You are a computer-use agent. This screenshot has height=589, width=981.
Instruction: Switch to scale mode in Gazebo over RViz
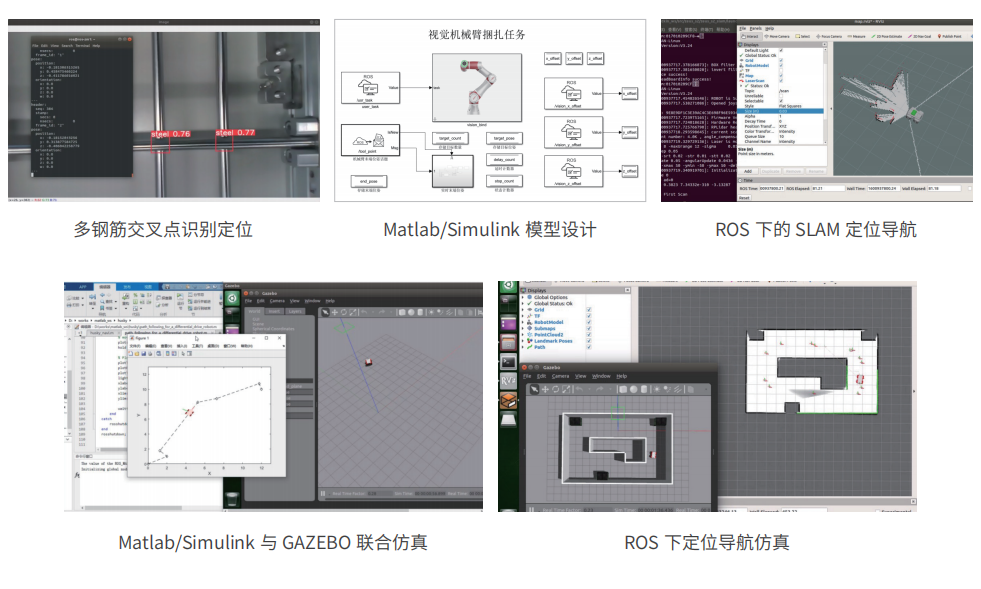566,389
